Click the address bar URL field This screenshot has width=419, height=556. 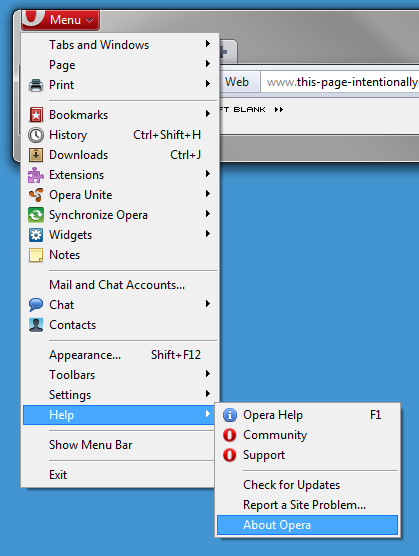(x=340, y=82)
